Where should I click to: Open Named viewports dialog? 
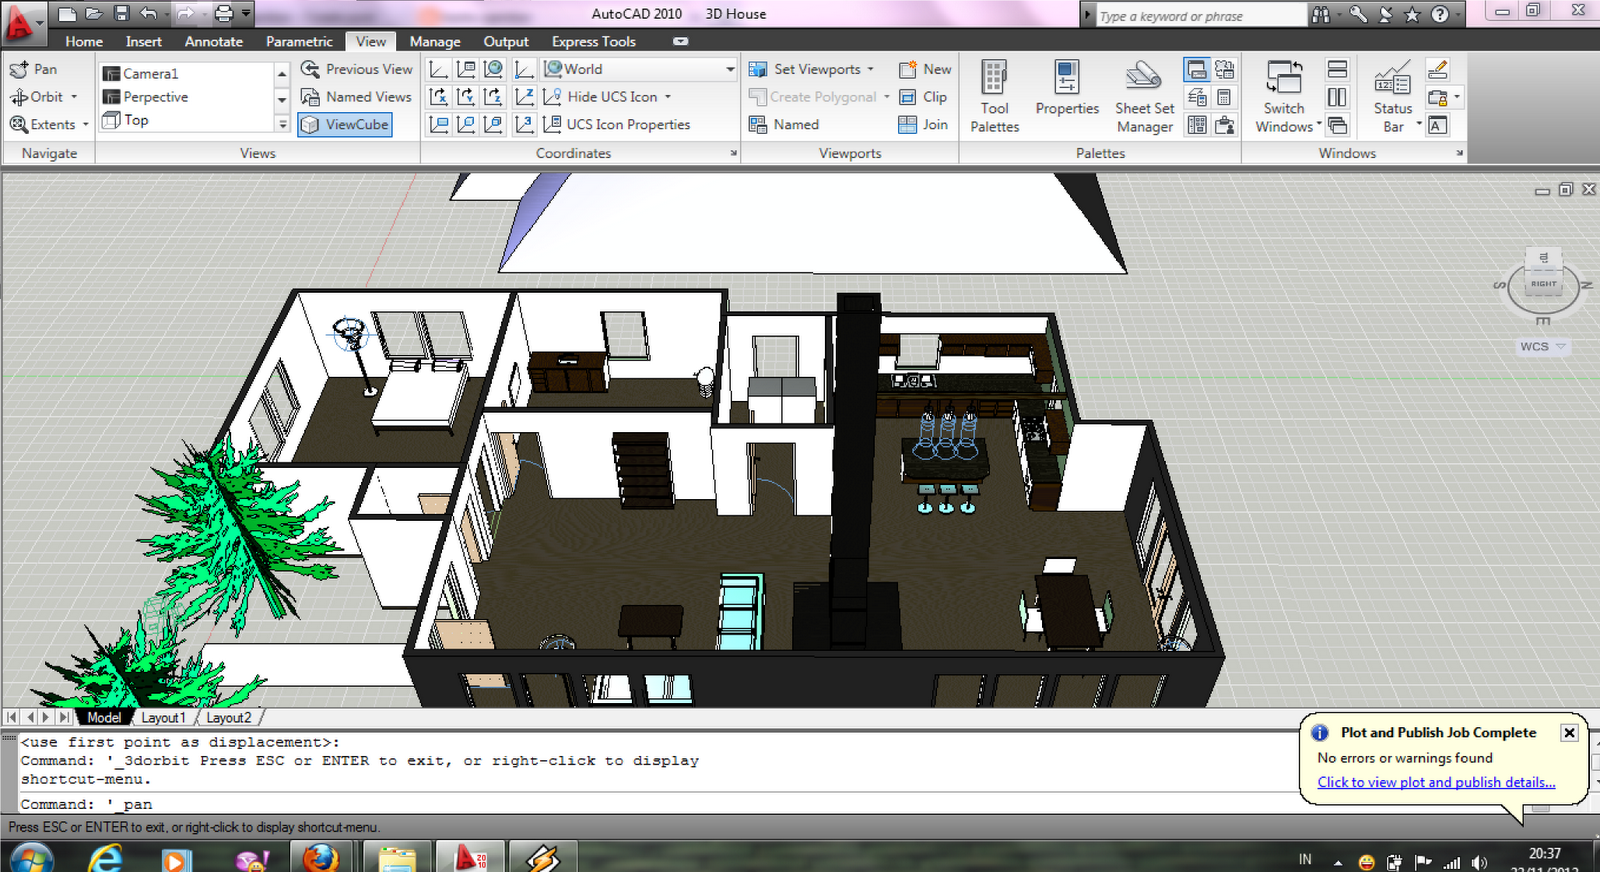pos(784,125)
